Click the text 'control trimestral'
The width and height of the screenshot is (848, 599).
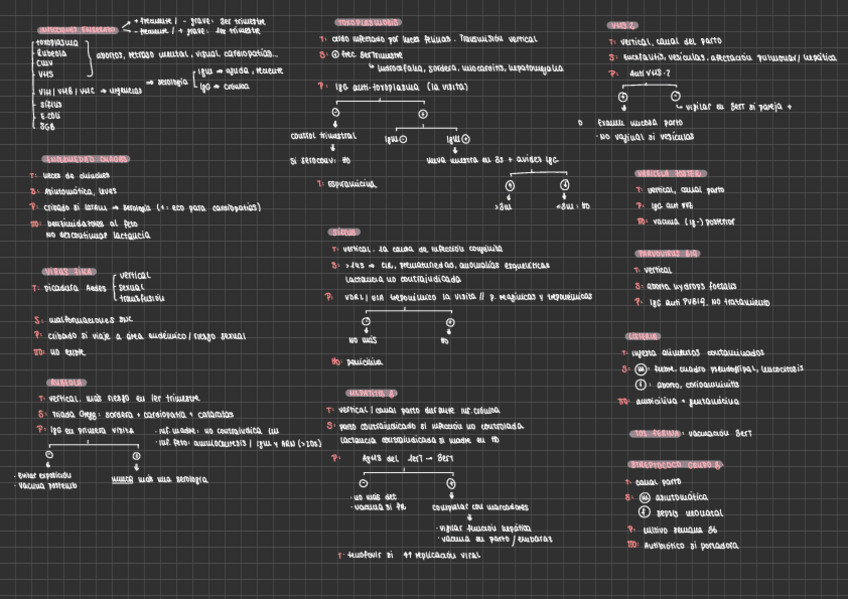pyautogui.click(x=323, y=136)
